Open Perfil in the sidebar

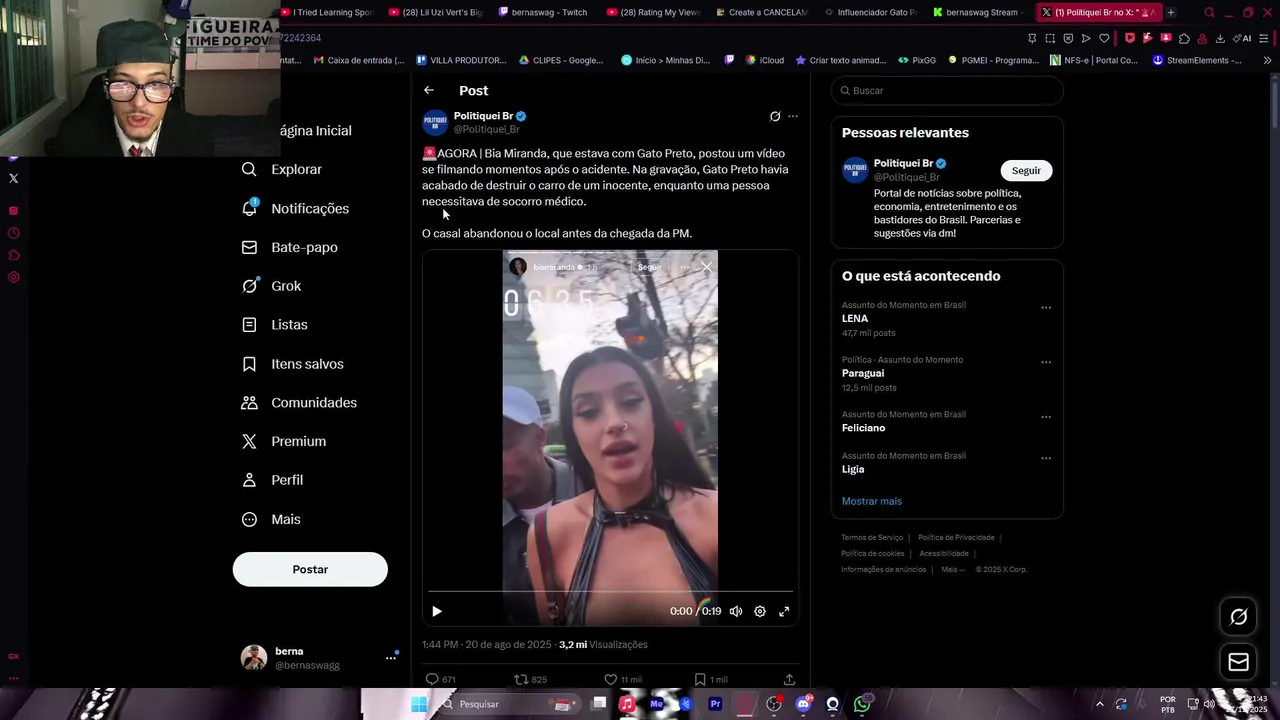[272, 480]
